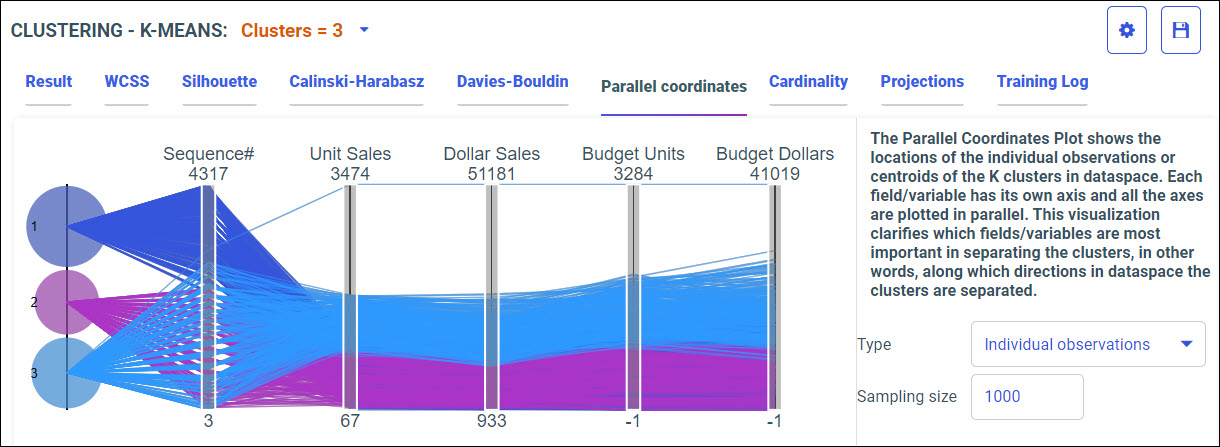Open the Training Log tab
The height and width of the screenshot is (447, 1220).
point(1042,82)
